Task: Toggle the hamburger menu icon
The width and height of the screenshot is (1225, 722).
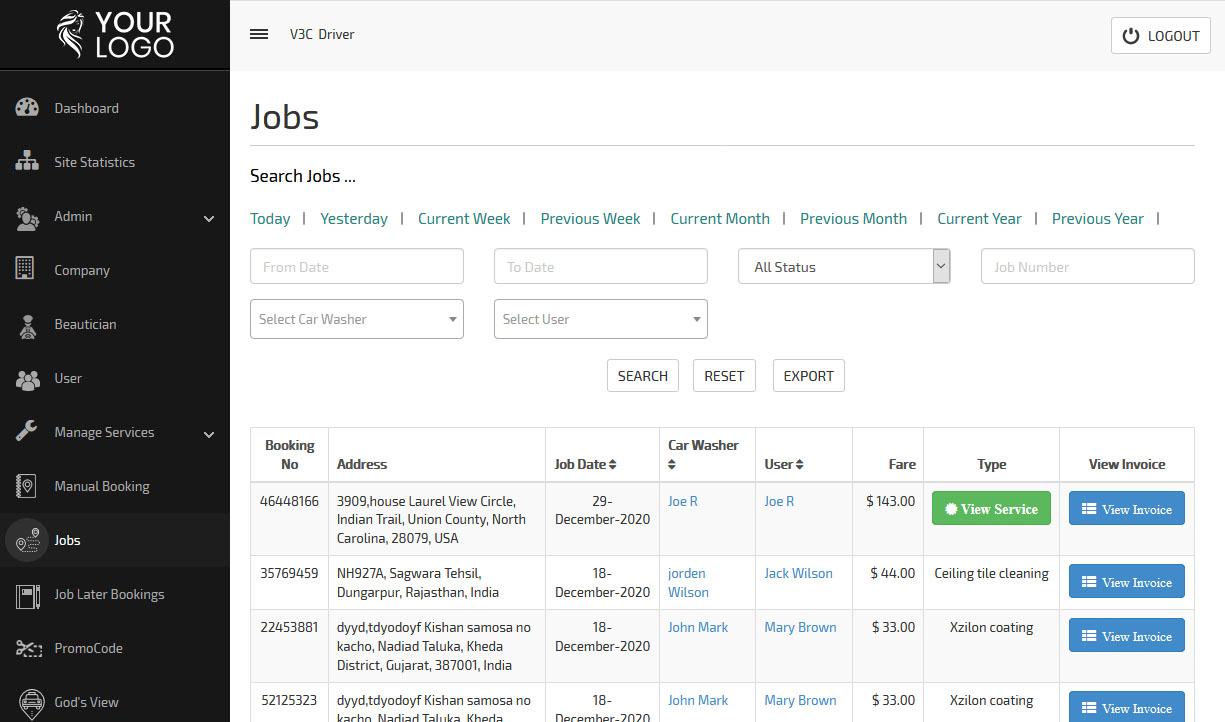Action: 259,34
